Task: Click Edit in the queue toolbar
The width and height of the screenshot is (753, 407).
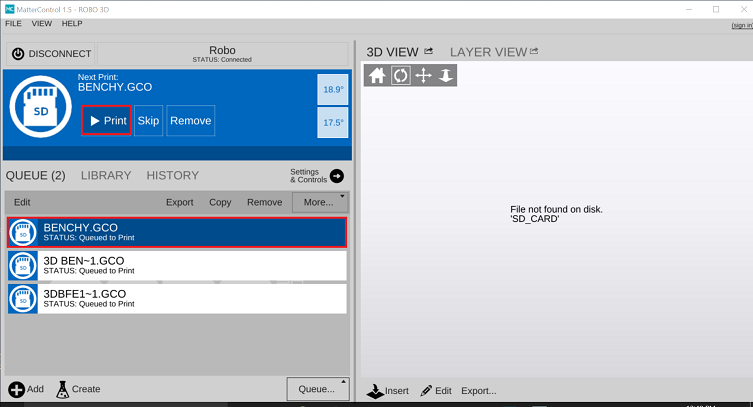Action: (22, 203)
